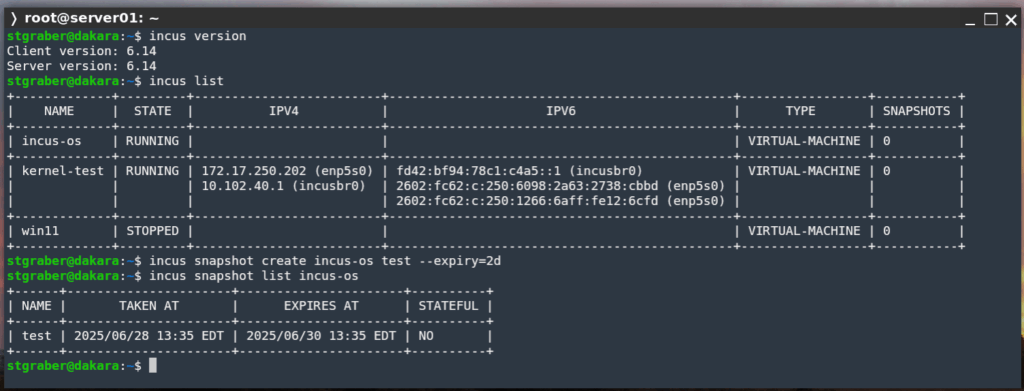Screen dimensions: 1024x391
Task: Click the terminal prompt chevron icon in title bar
Action: coord(13,19)
